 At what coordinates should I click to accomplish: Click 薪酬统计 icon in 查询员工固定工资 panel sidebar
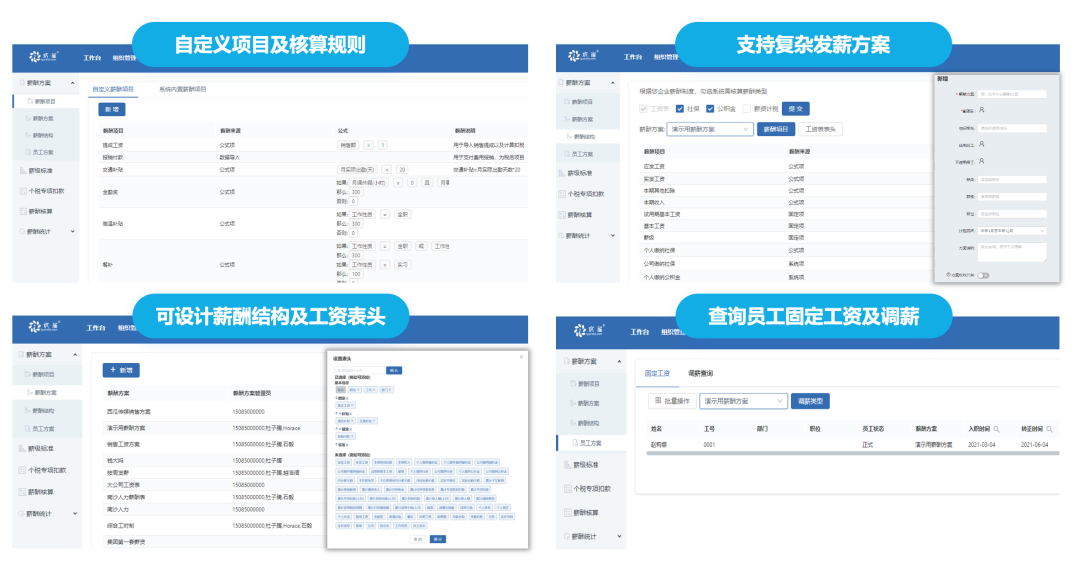click(568, 536)
